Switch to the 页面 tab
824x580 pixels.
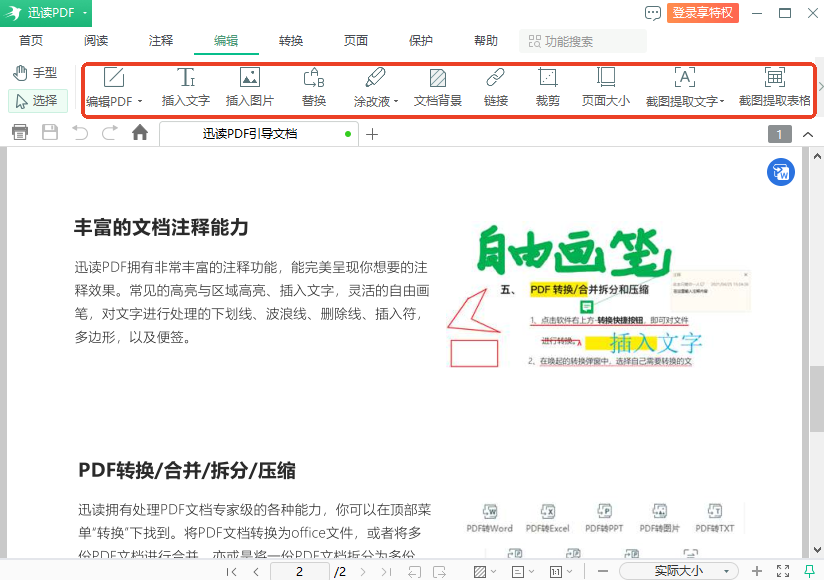coord(356,41)
